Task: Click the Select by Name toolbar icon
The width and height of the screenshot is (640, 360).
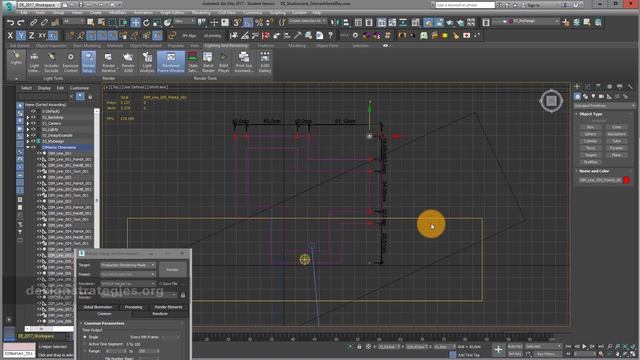Action: click(101, 22)
